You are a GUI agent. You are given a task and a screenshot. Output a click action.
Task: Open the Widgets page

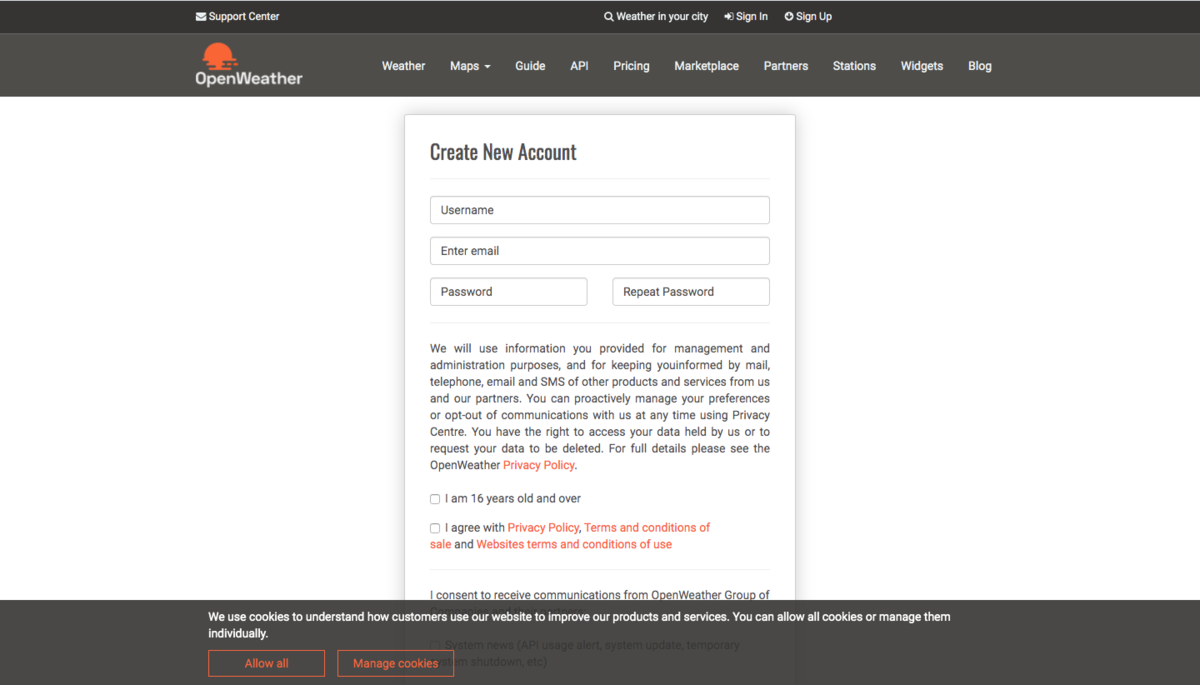(922, 66)
